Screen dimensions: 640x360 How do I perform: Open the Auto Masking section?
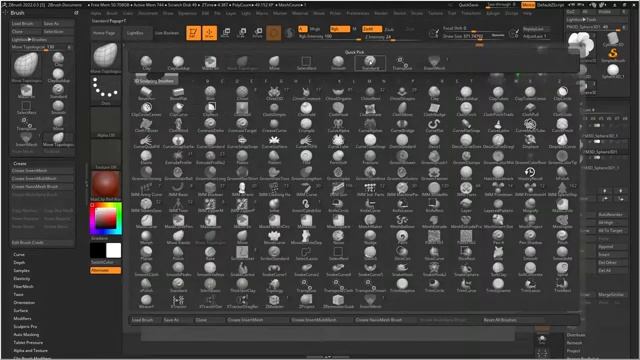[27, 334]
